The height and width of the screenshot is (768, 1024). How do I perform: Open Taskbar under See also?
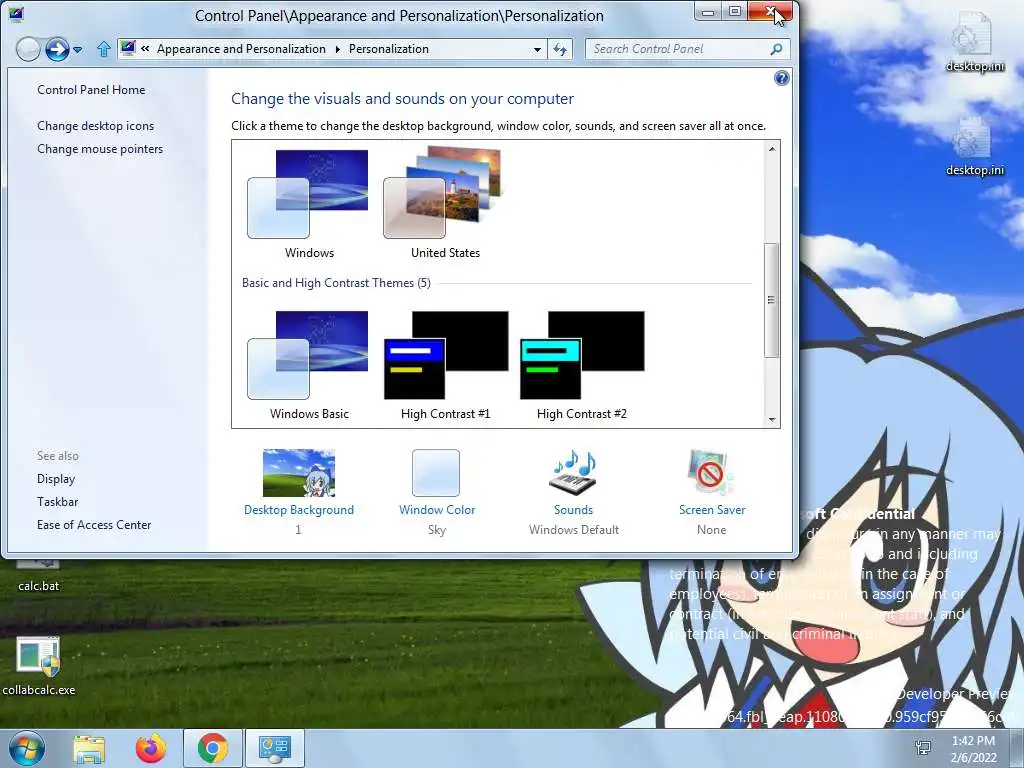coord(57,502)
